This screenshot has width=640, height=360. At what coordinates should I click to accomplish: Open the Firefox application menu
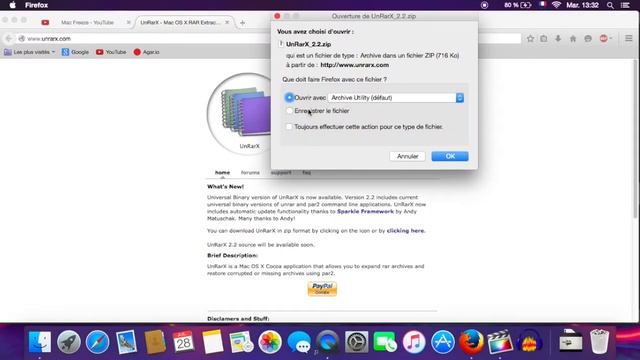pos(36,5)
